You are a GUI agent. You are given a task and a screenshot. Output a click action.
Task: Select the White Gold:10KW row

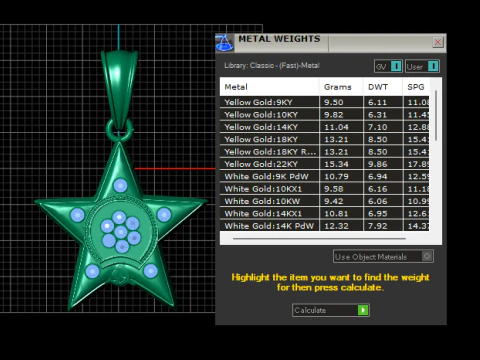(324, 201)
